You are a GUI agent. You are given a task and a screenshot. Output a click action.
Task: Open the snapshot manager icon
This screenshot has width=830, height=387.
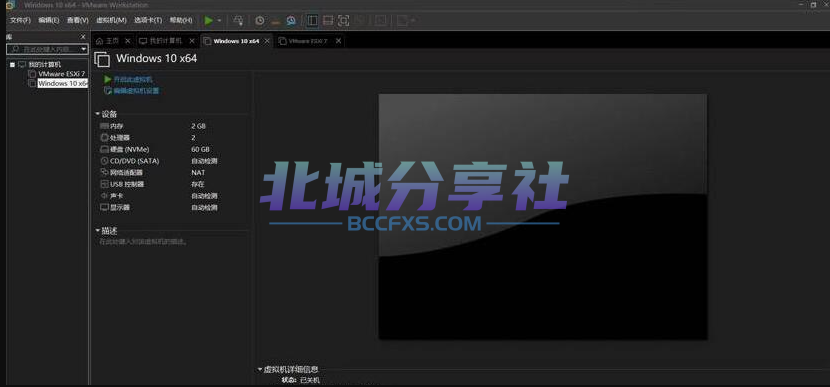click(x=291, y=21)
